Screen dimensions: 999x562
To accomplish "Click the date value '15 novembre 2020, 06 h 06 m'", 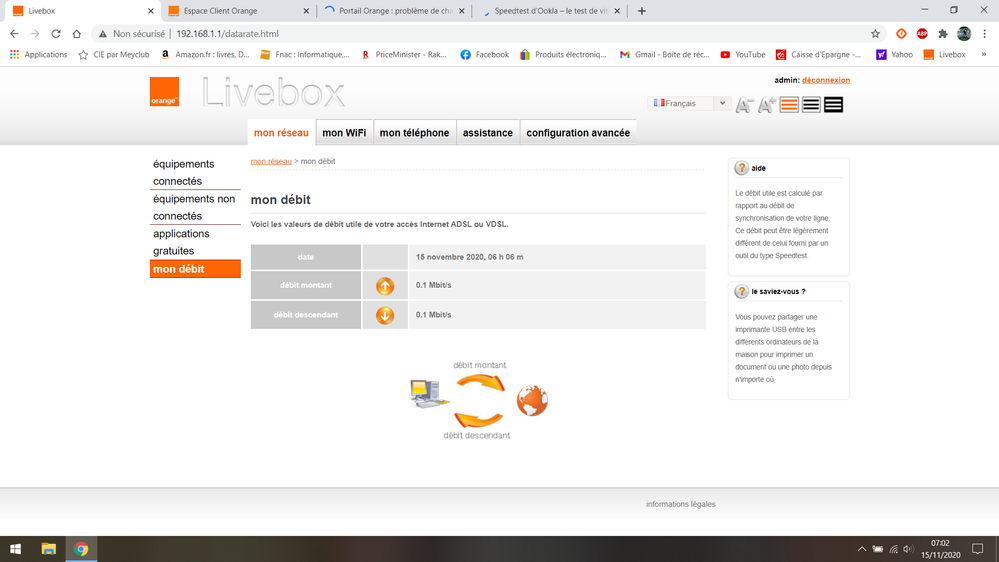I will click(470, 257).
